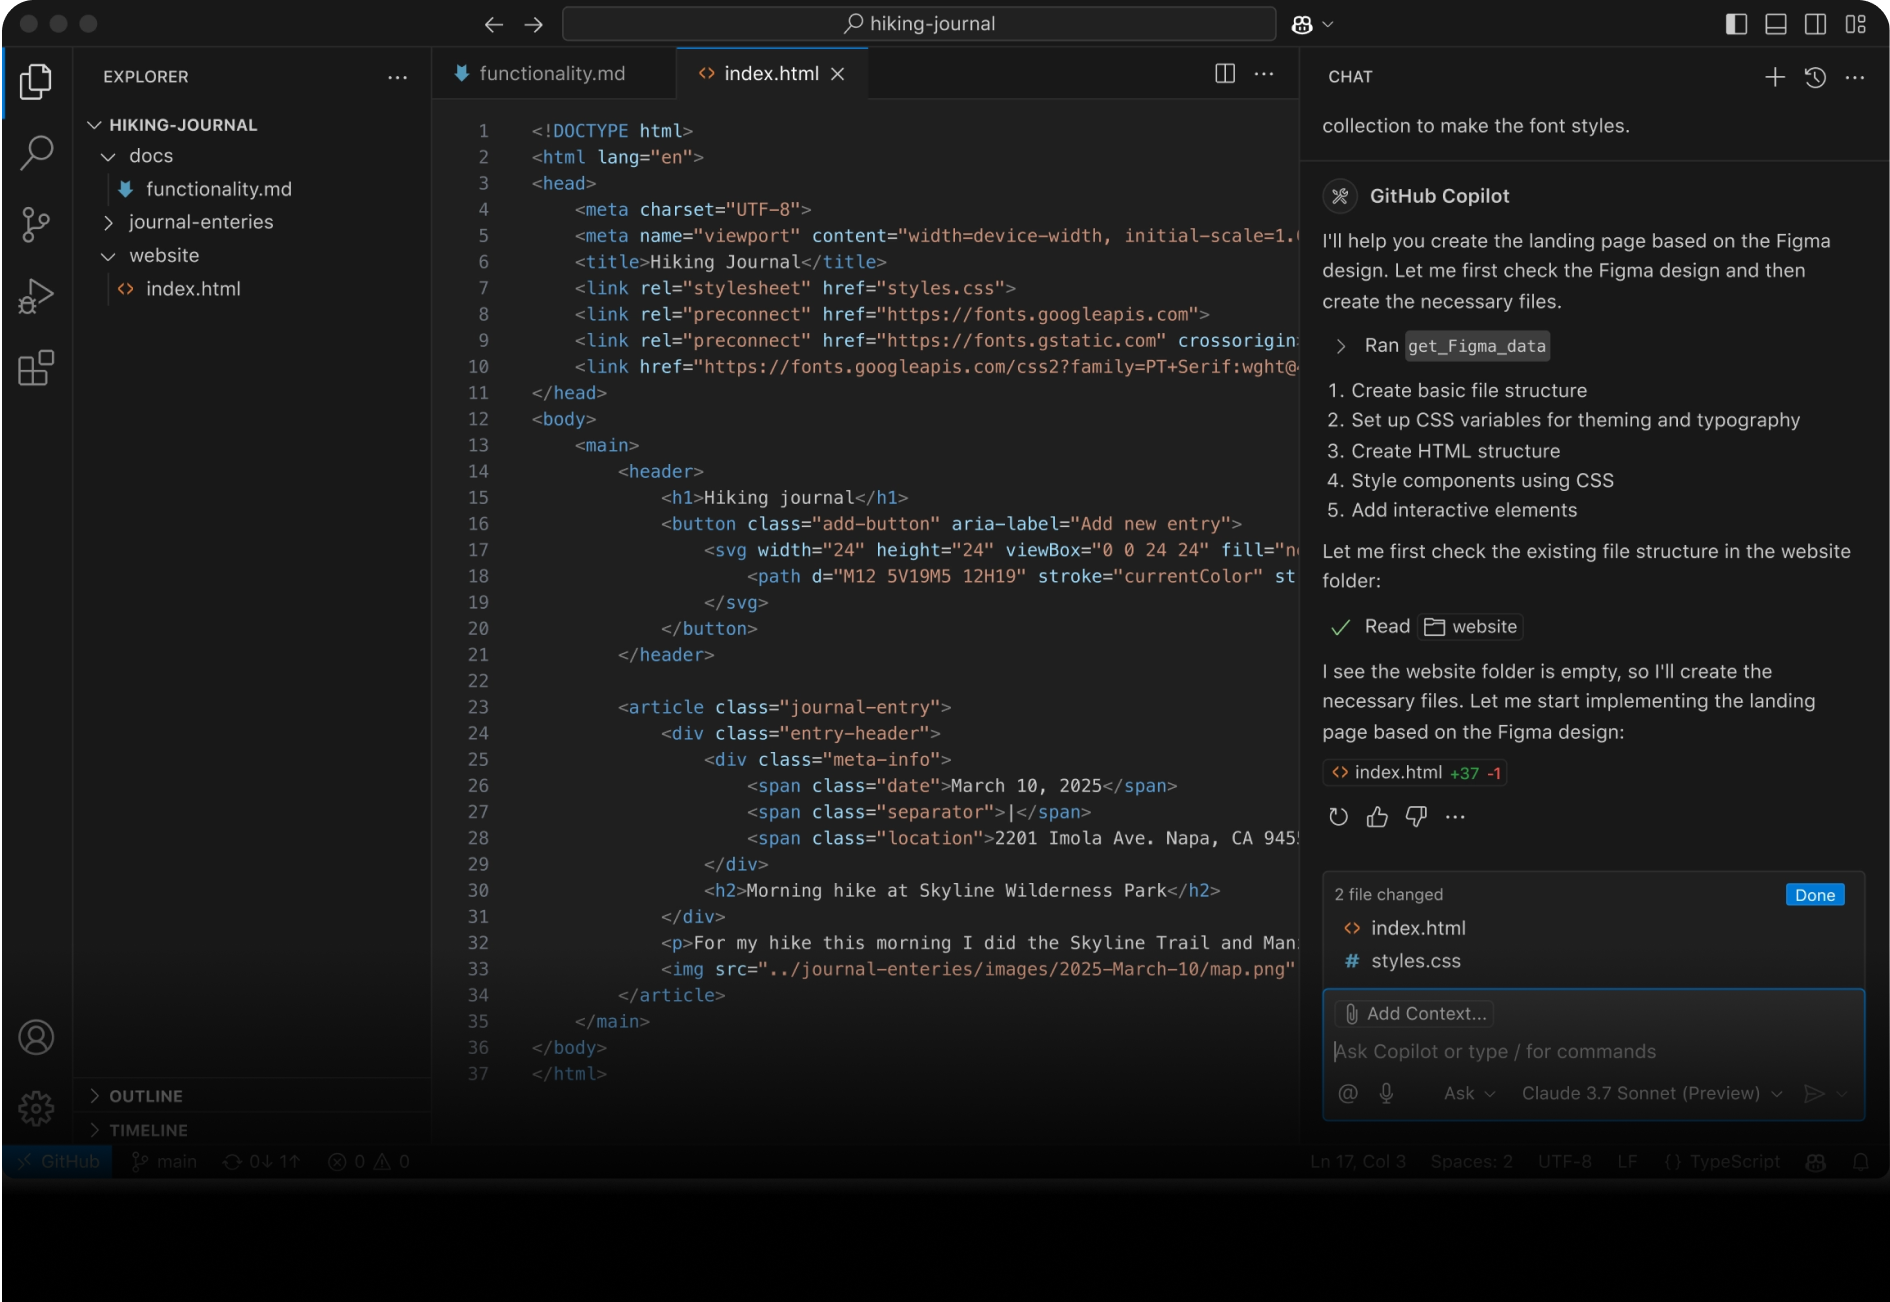Click the thumbs down feedback icon
The height and width of the screenshot is (1302, 1890).
(x=1416, y=817)
